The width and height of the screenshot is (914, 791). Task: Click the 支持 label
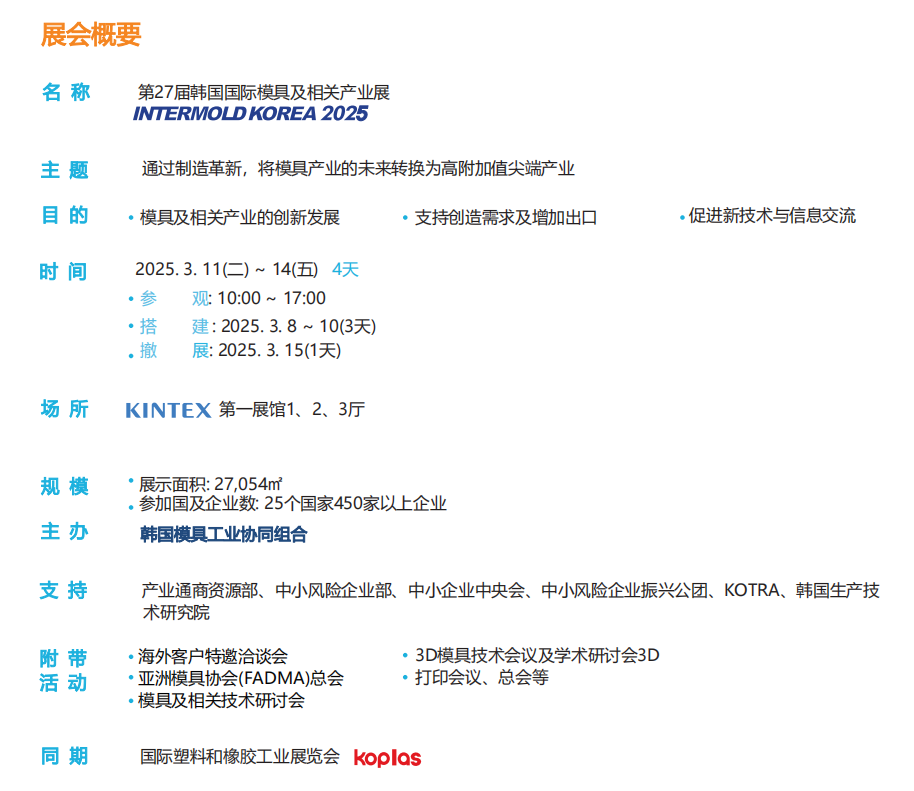pos(64,590)
